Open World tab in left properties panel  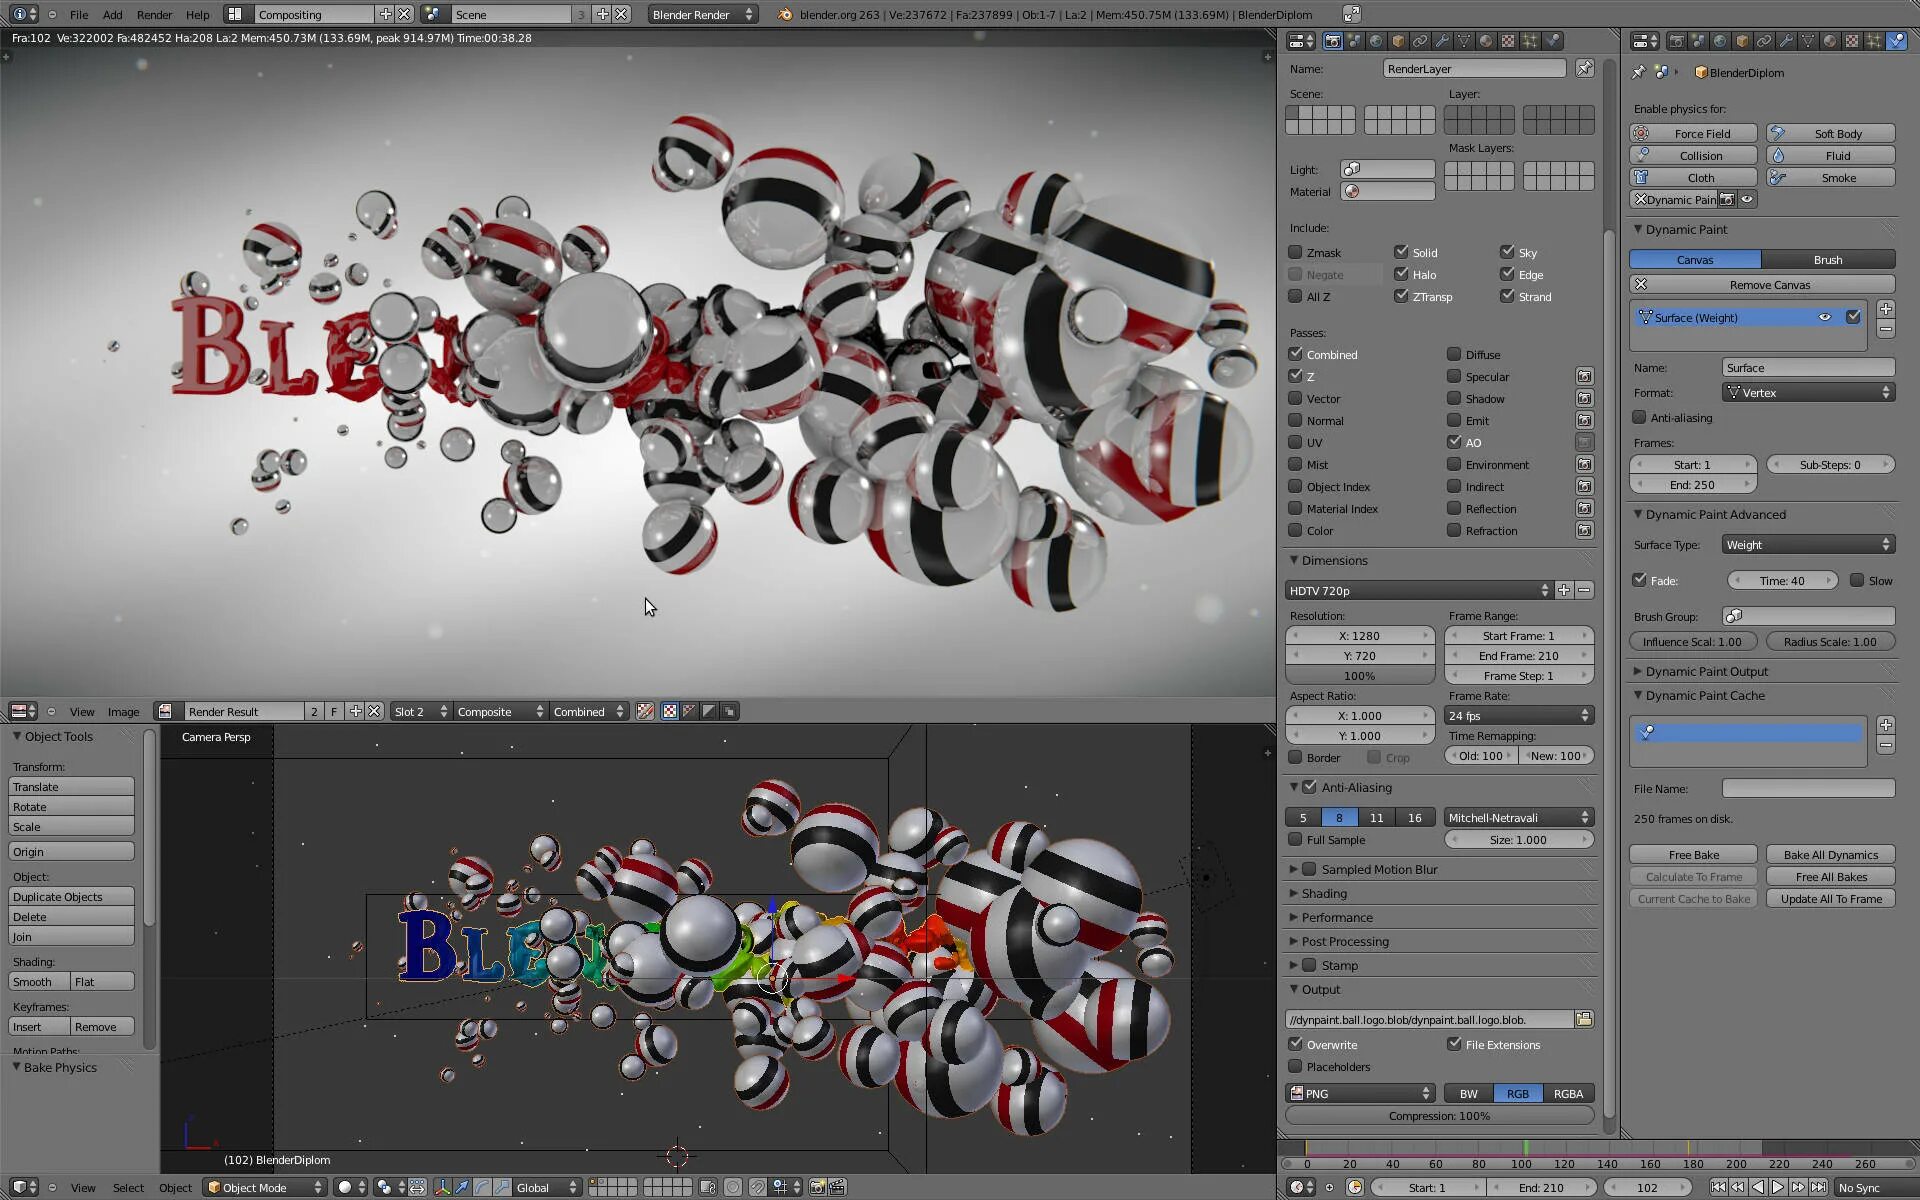point(1376,41)
